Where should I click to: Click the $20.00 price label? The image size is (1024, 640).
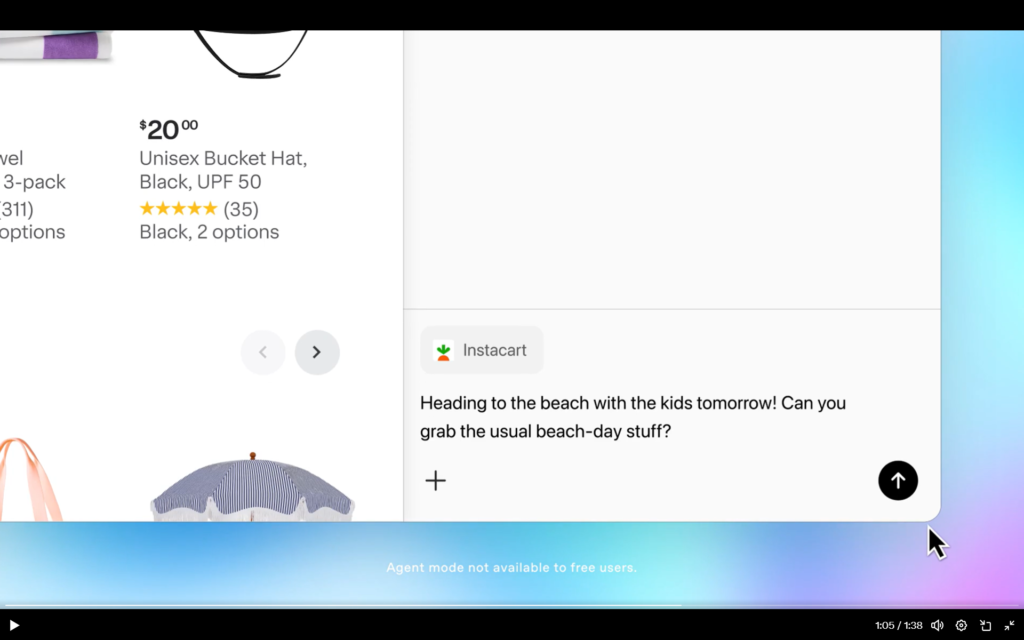point(166,127)
